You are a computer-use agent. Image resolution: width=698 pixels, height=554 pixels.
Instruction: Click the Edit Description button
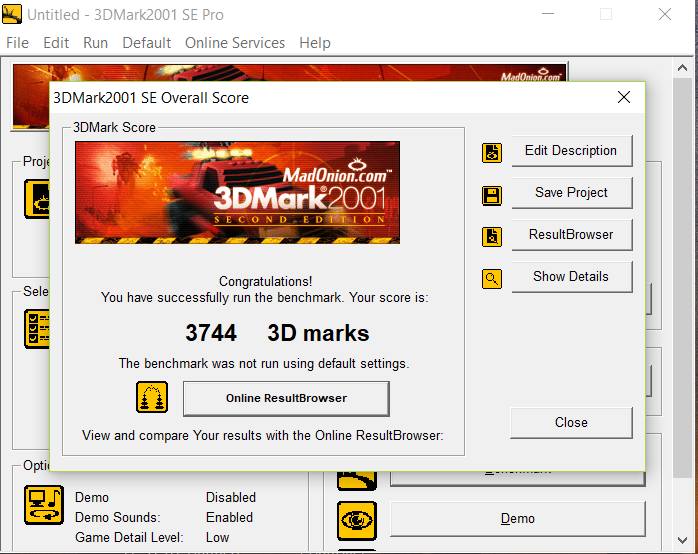[572, 151]
